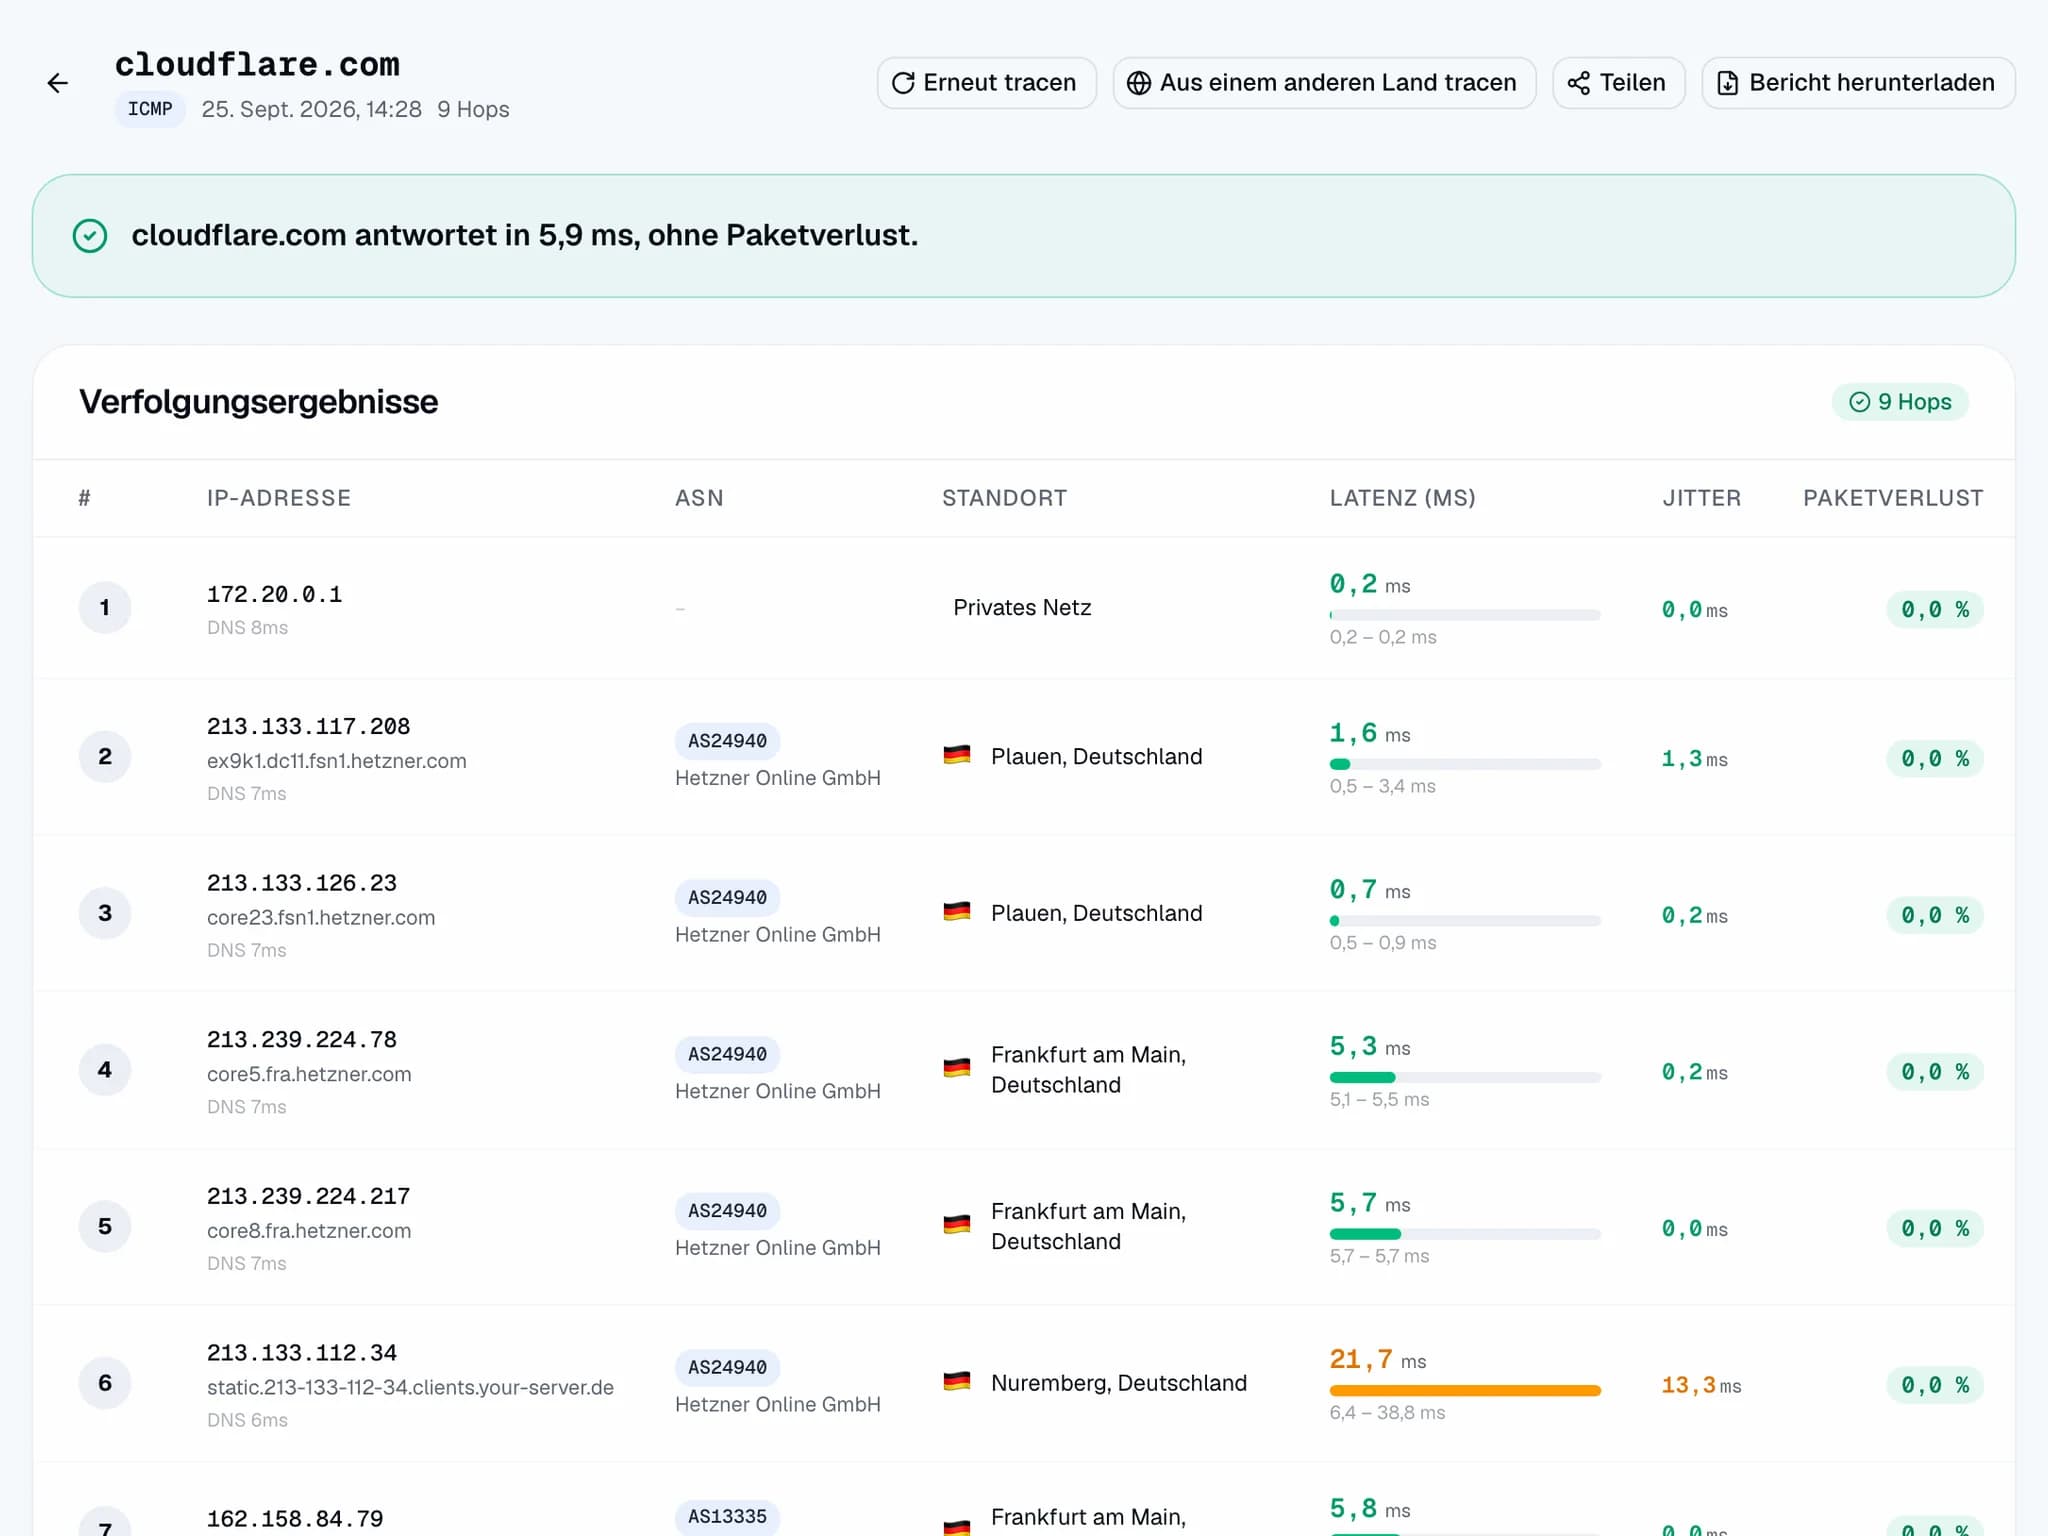Click the 21,7 ms latency value
The image size is (2048, 1536).
(x=1377, y=1360)
